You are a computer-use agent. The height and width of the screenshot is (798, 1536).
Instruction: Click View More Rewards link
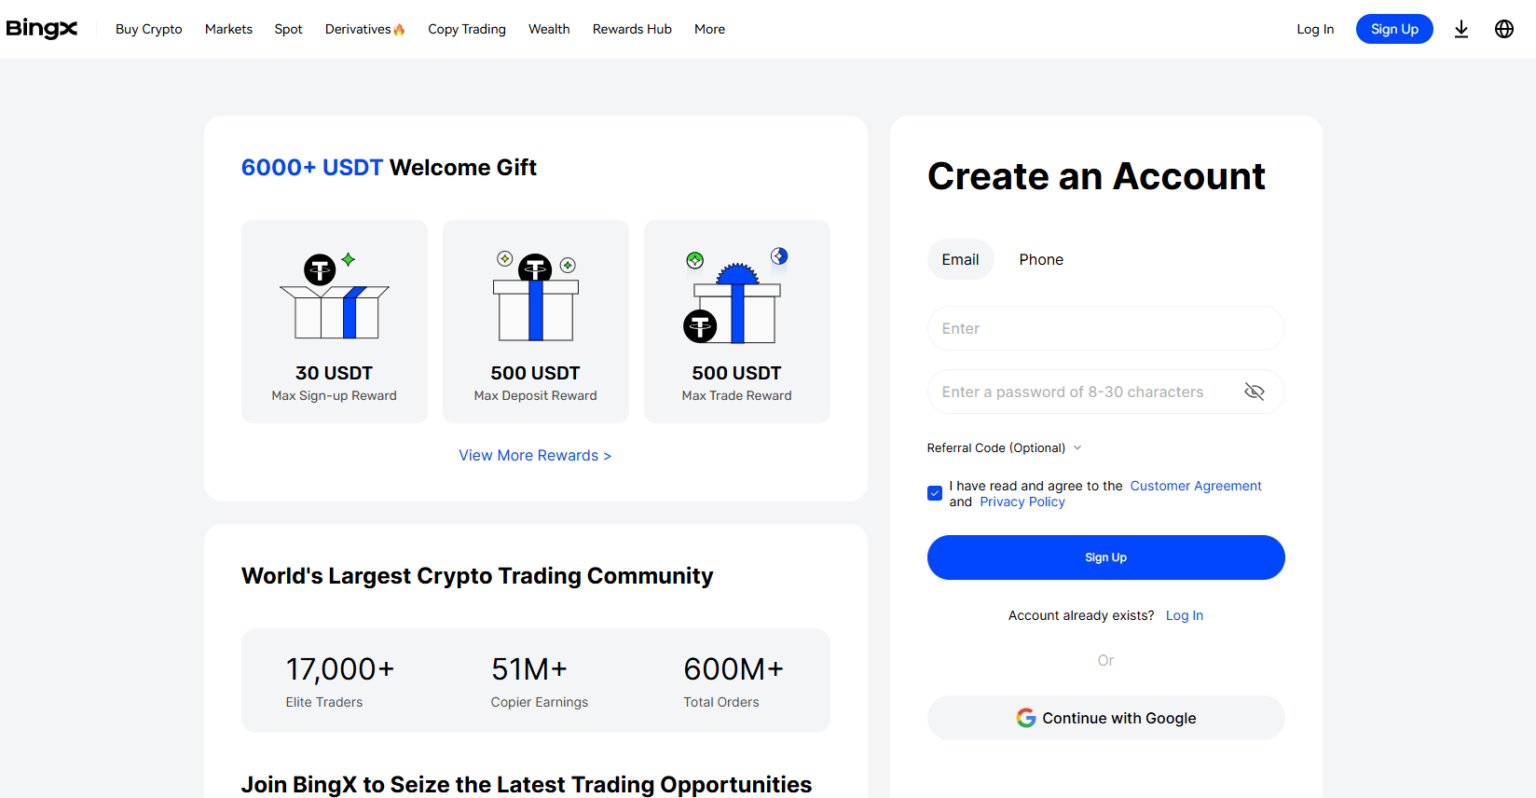(x=535, y=455)
